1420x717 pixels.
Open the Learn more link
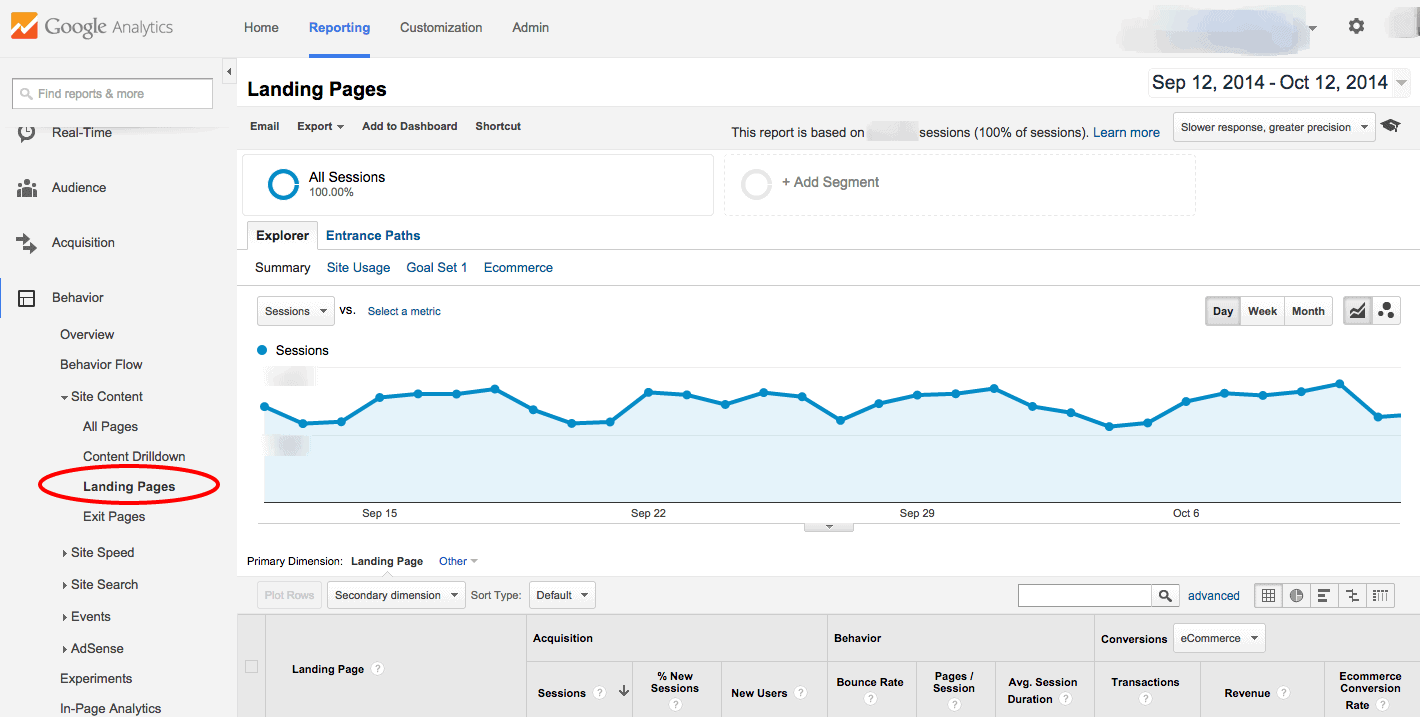(x=1126, y=132)
